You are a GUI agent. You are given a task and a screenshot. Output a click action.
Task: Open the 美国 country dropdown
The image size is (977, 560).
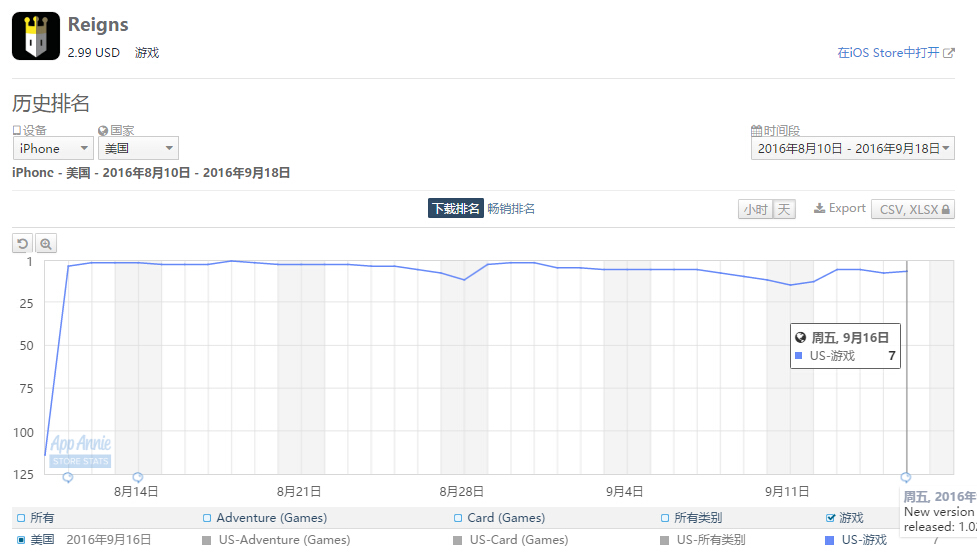[138, 148]
